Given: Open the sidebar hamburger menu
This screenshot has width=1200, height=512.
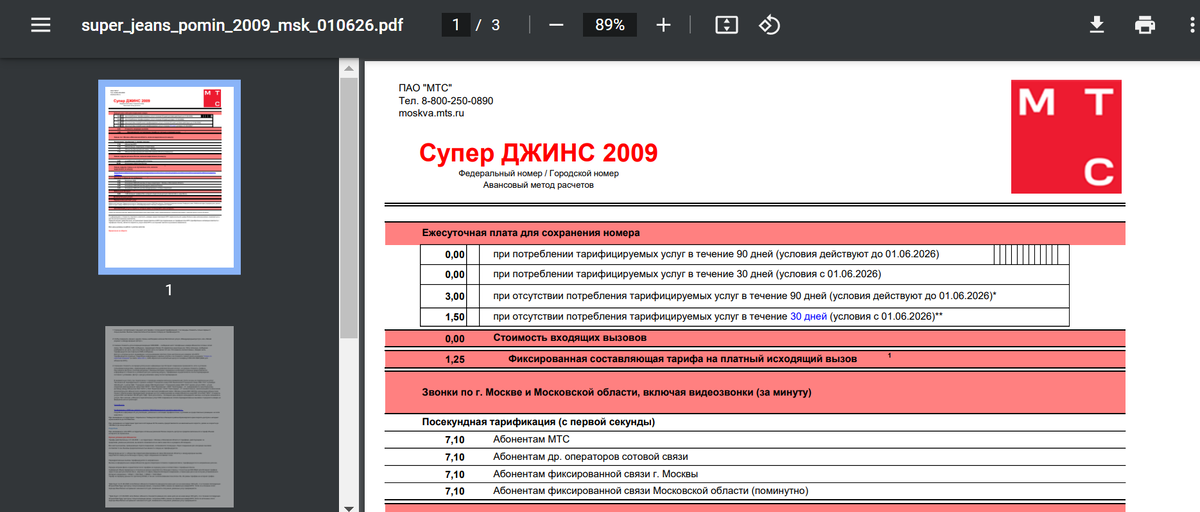Looking at the screenshot, I should tap(40, 25).
